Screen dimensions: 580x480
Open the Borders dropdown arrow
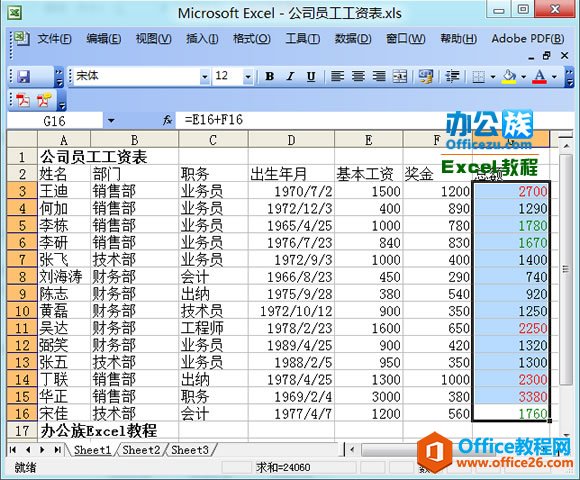(493, 77)
